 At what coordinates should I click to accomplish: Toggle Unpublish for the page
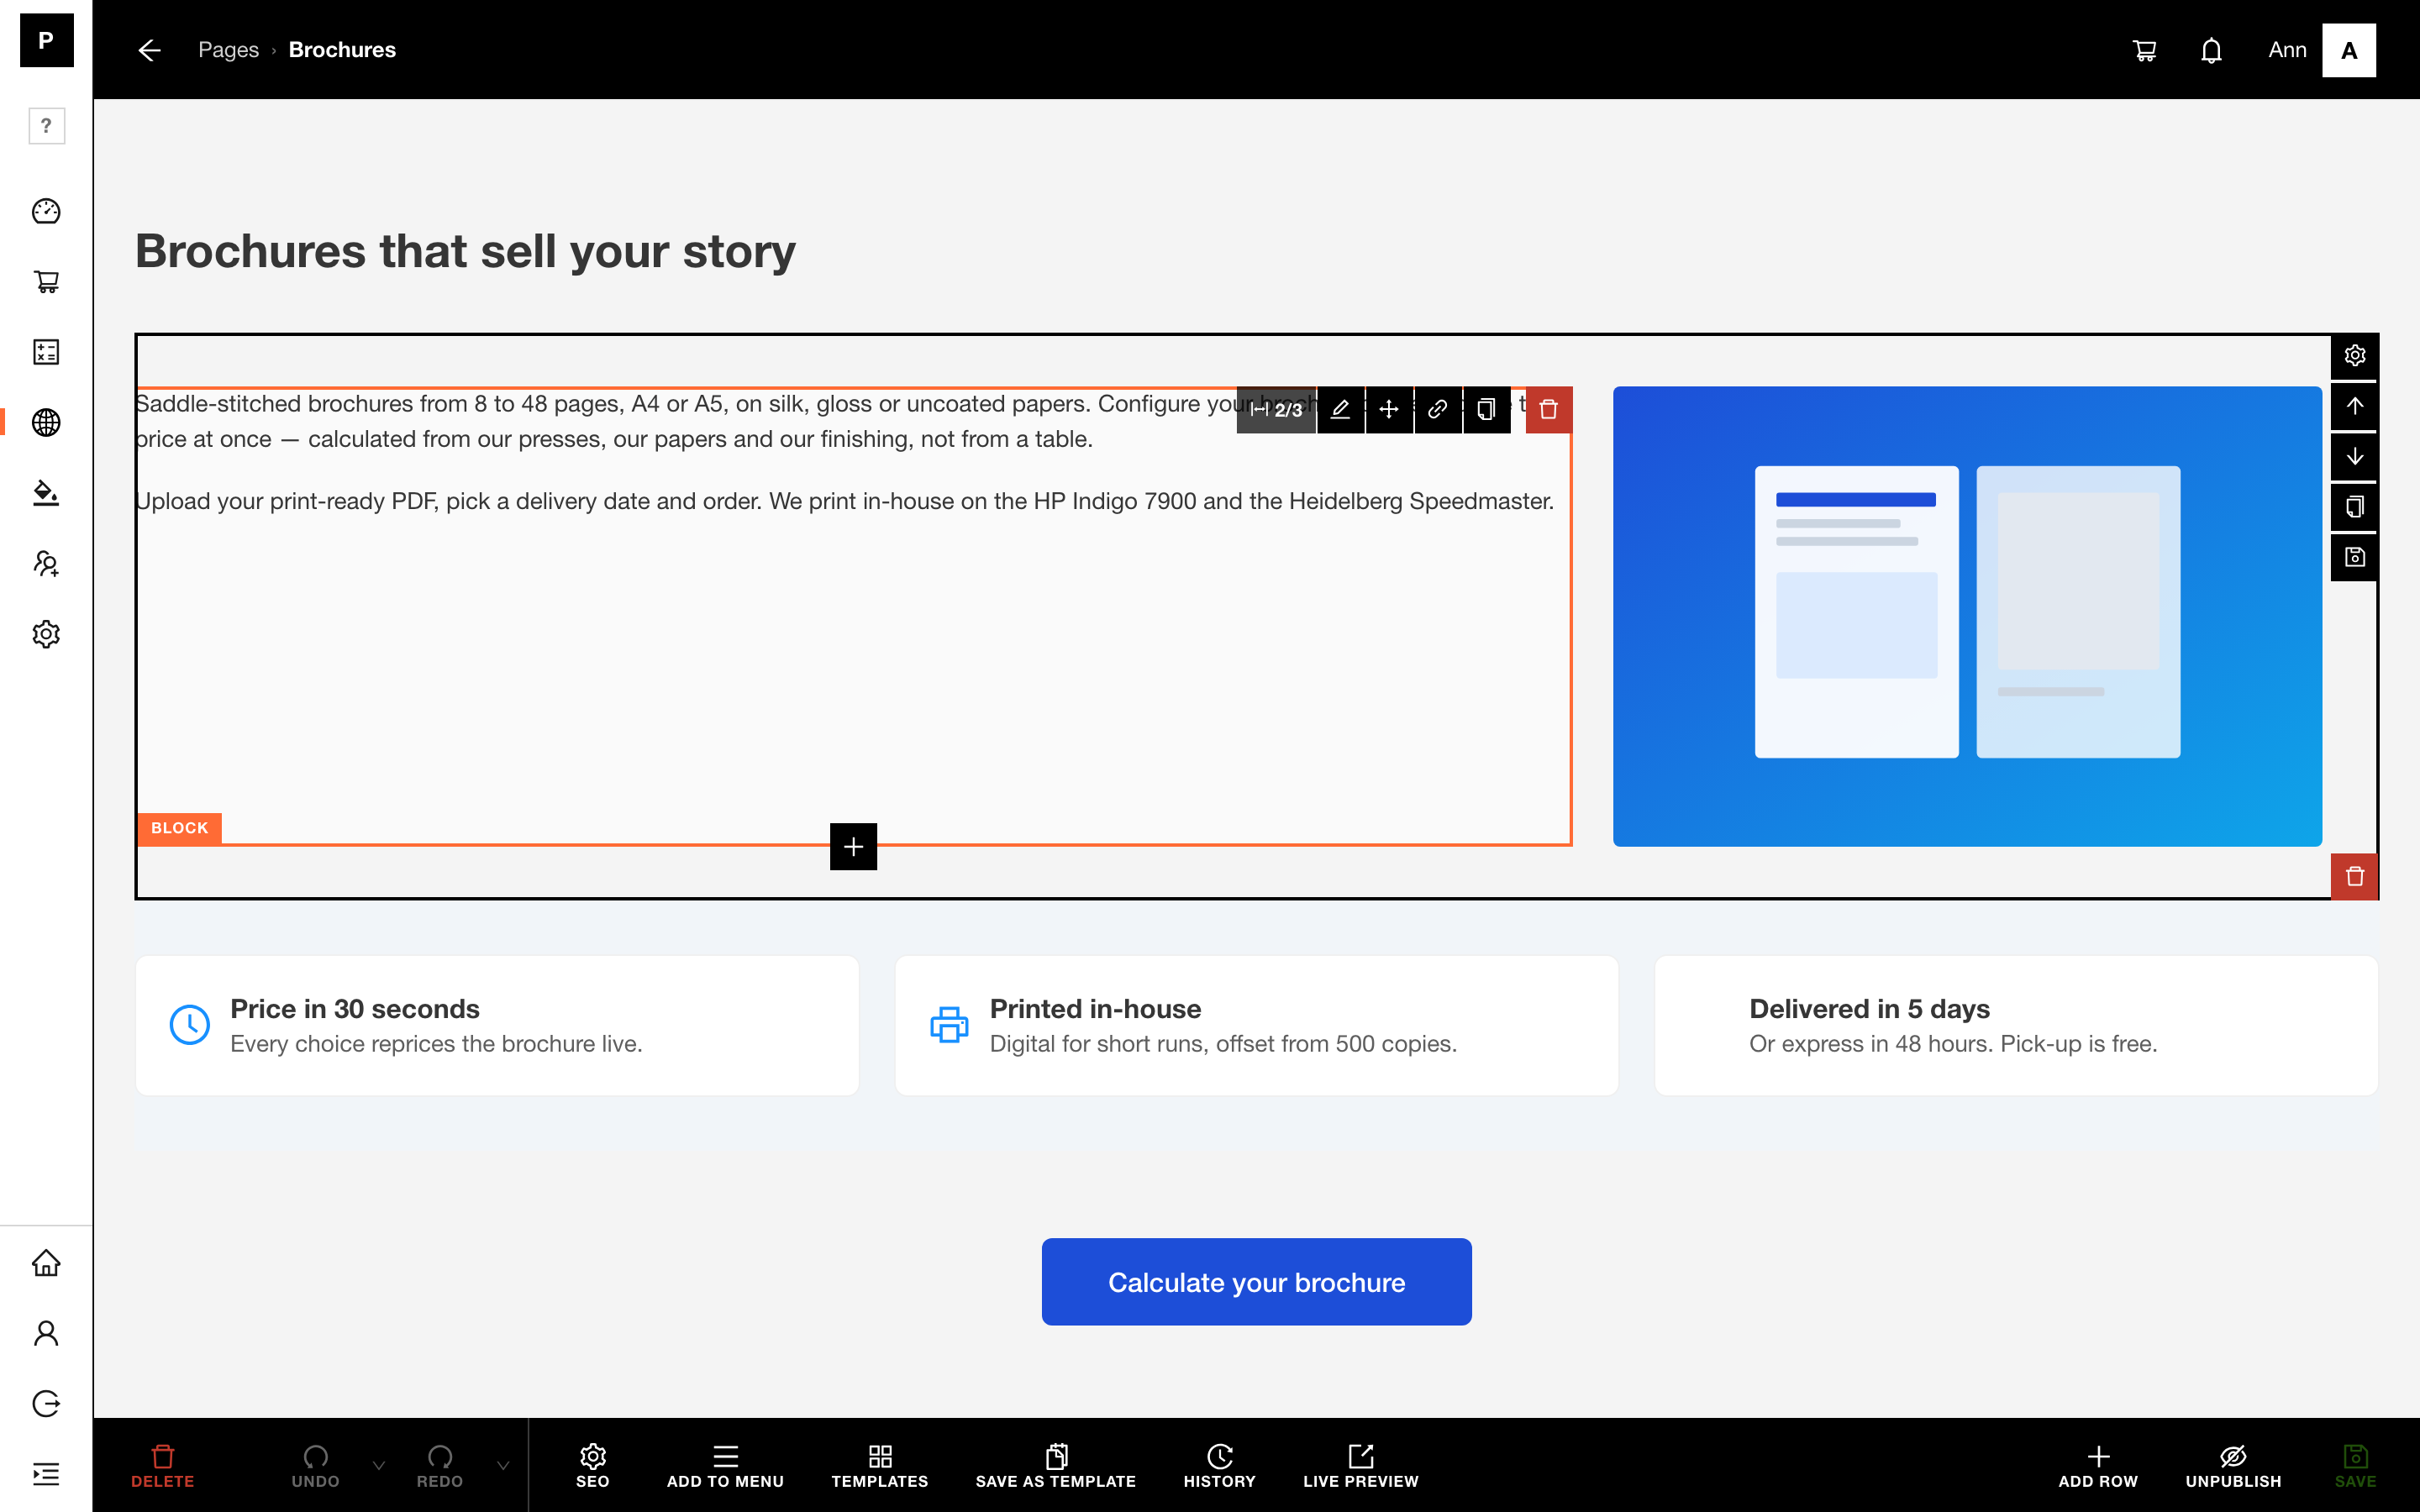coord(2233,1466)
